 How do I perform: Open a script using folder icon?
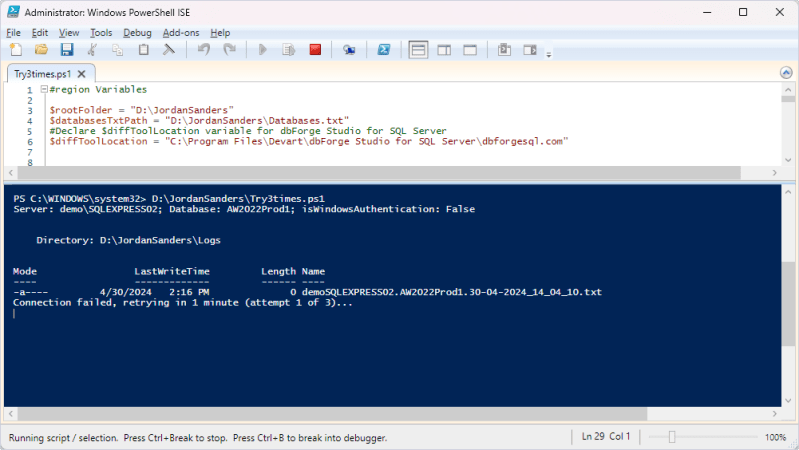(x=41, y=49)
